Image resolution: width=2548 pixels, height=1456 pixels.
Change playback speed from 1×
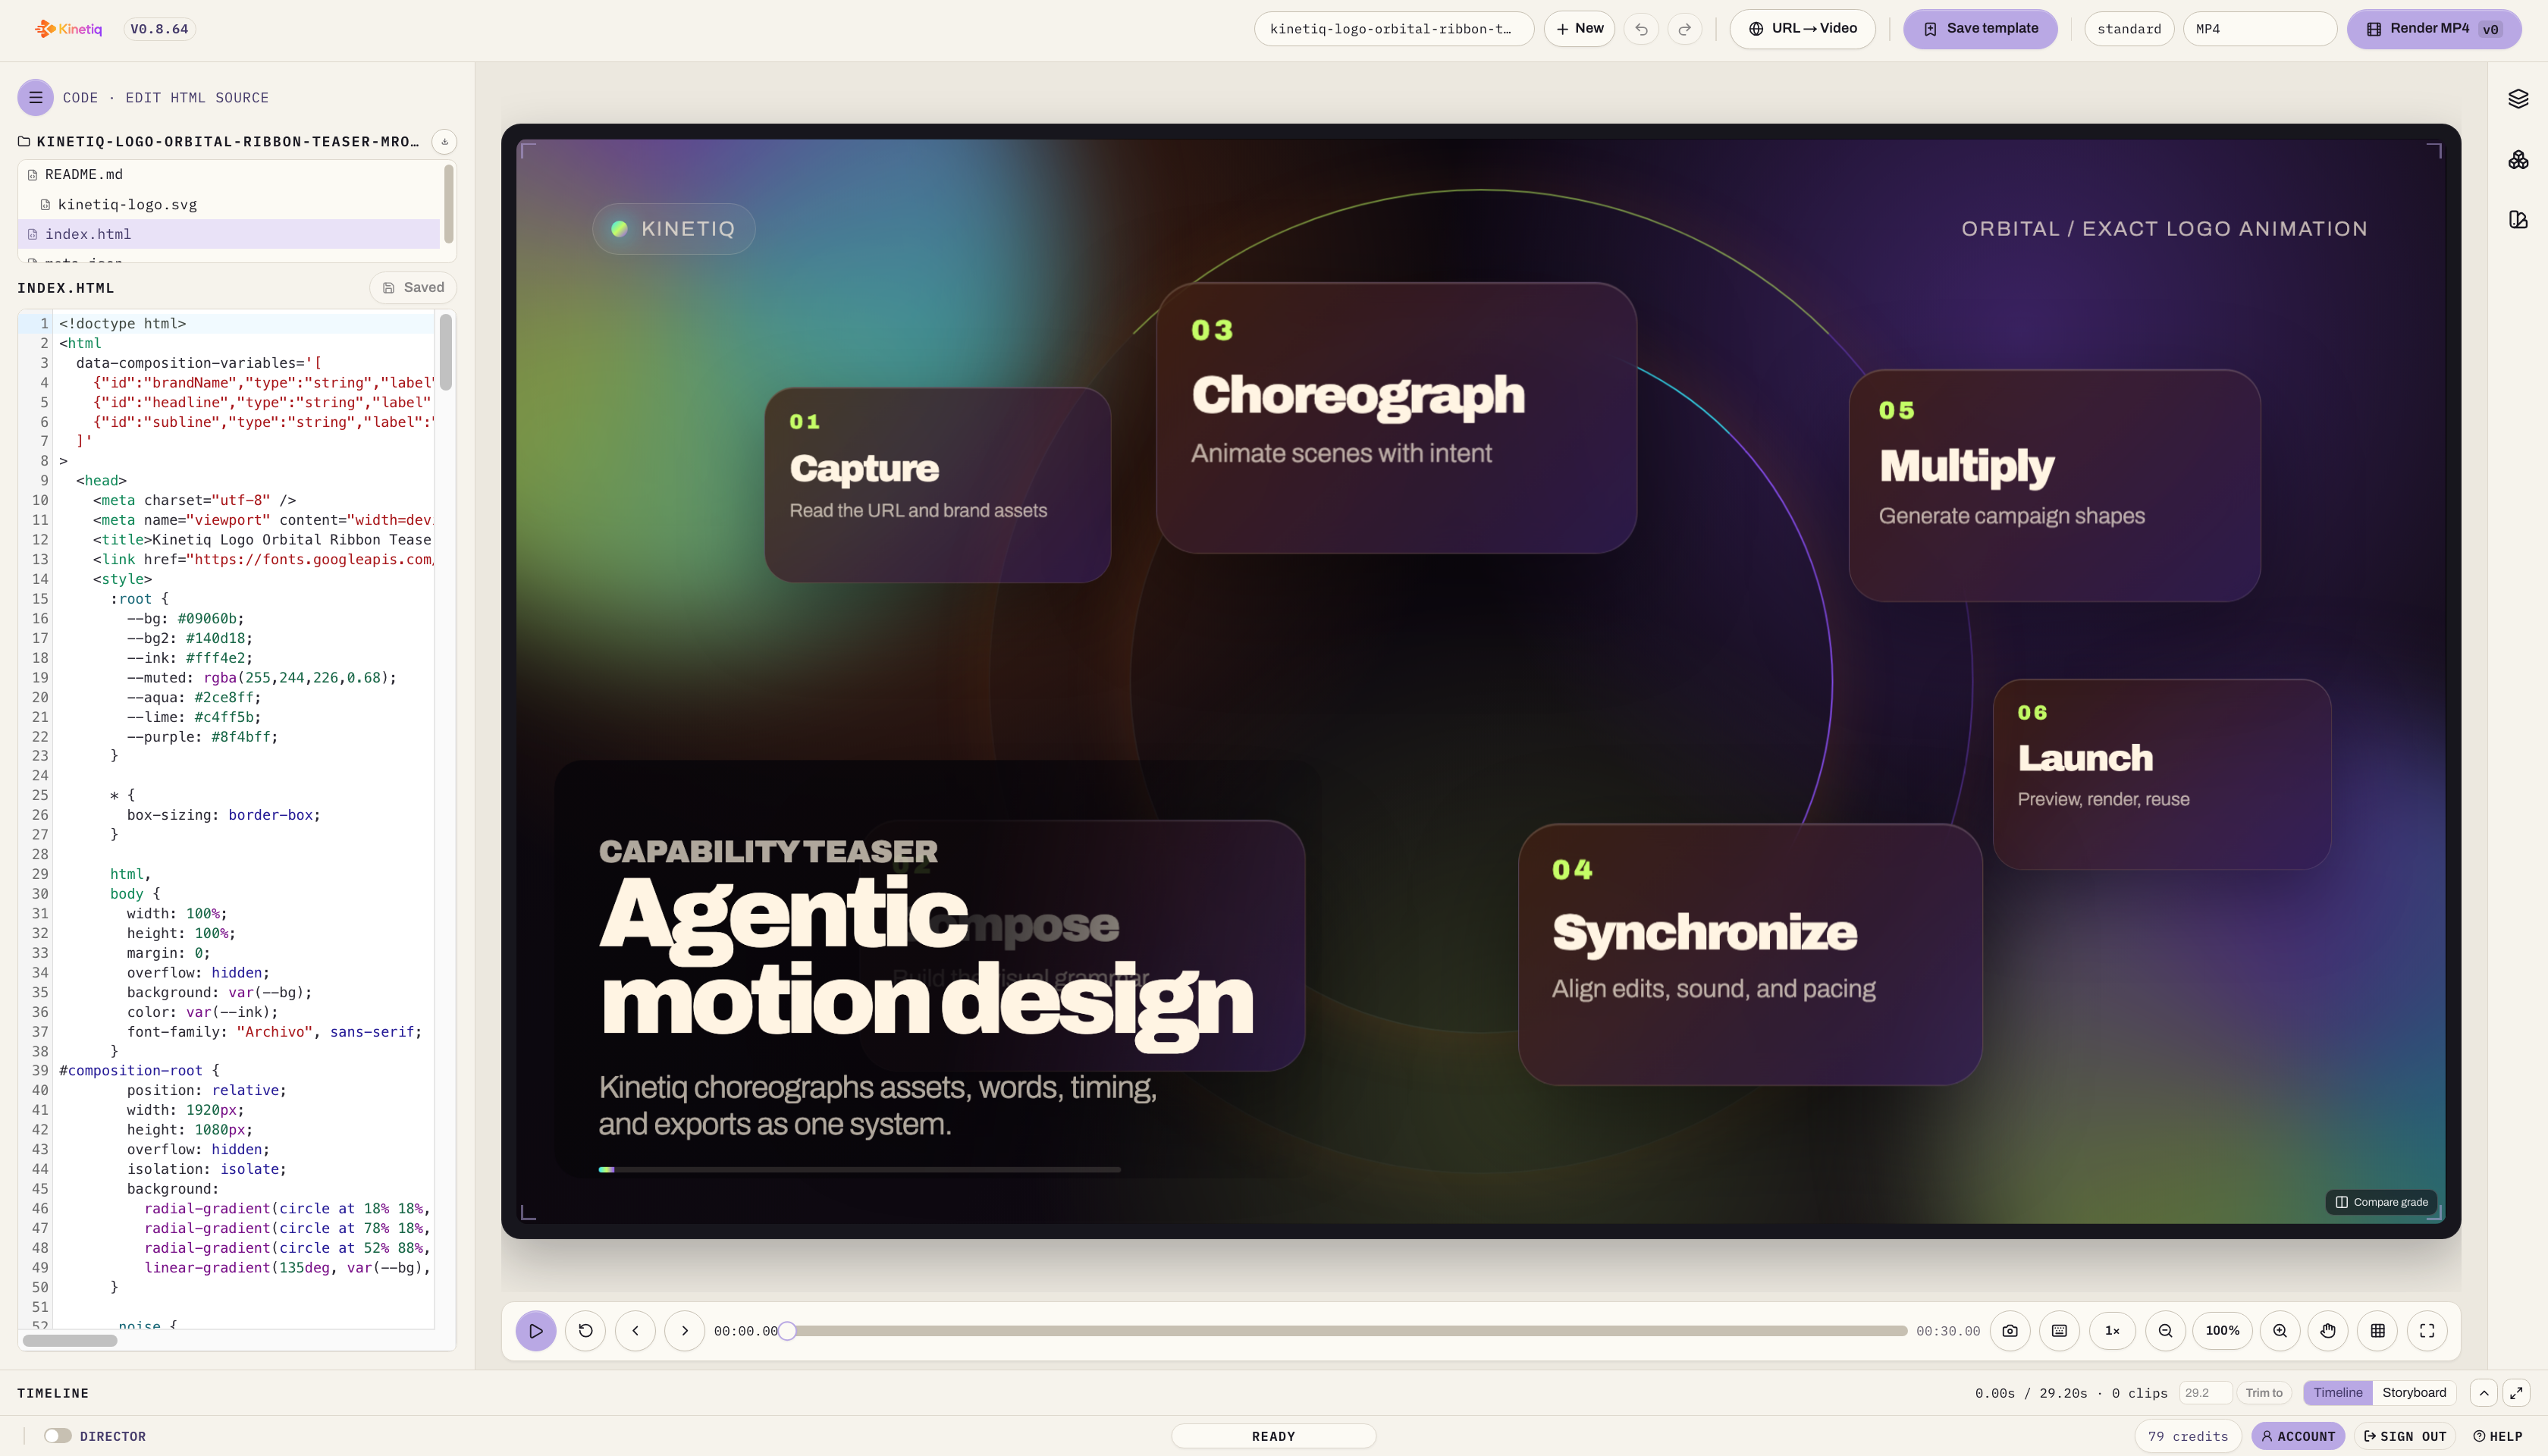(x=2112, y=1331)
